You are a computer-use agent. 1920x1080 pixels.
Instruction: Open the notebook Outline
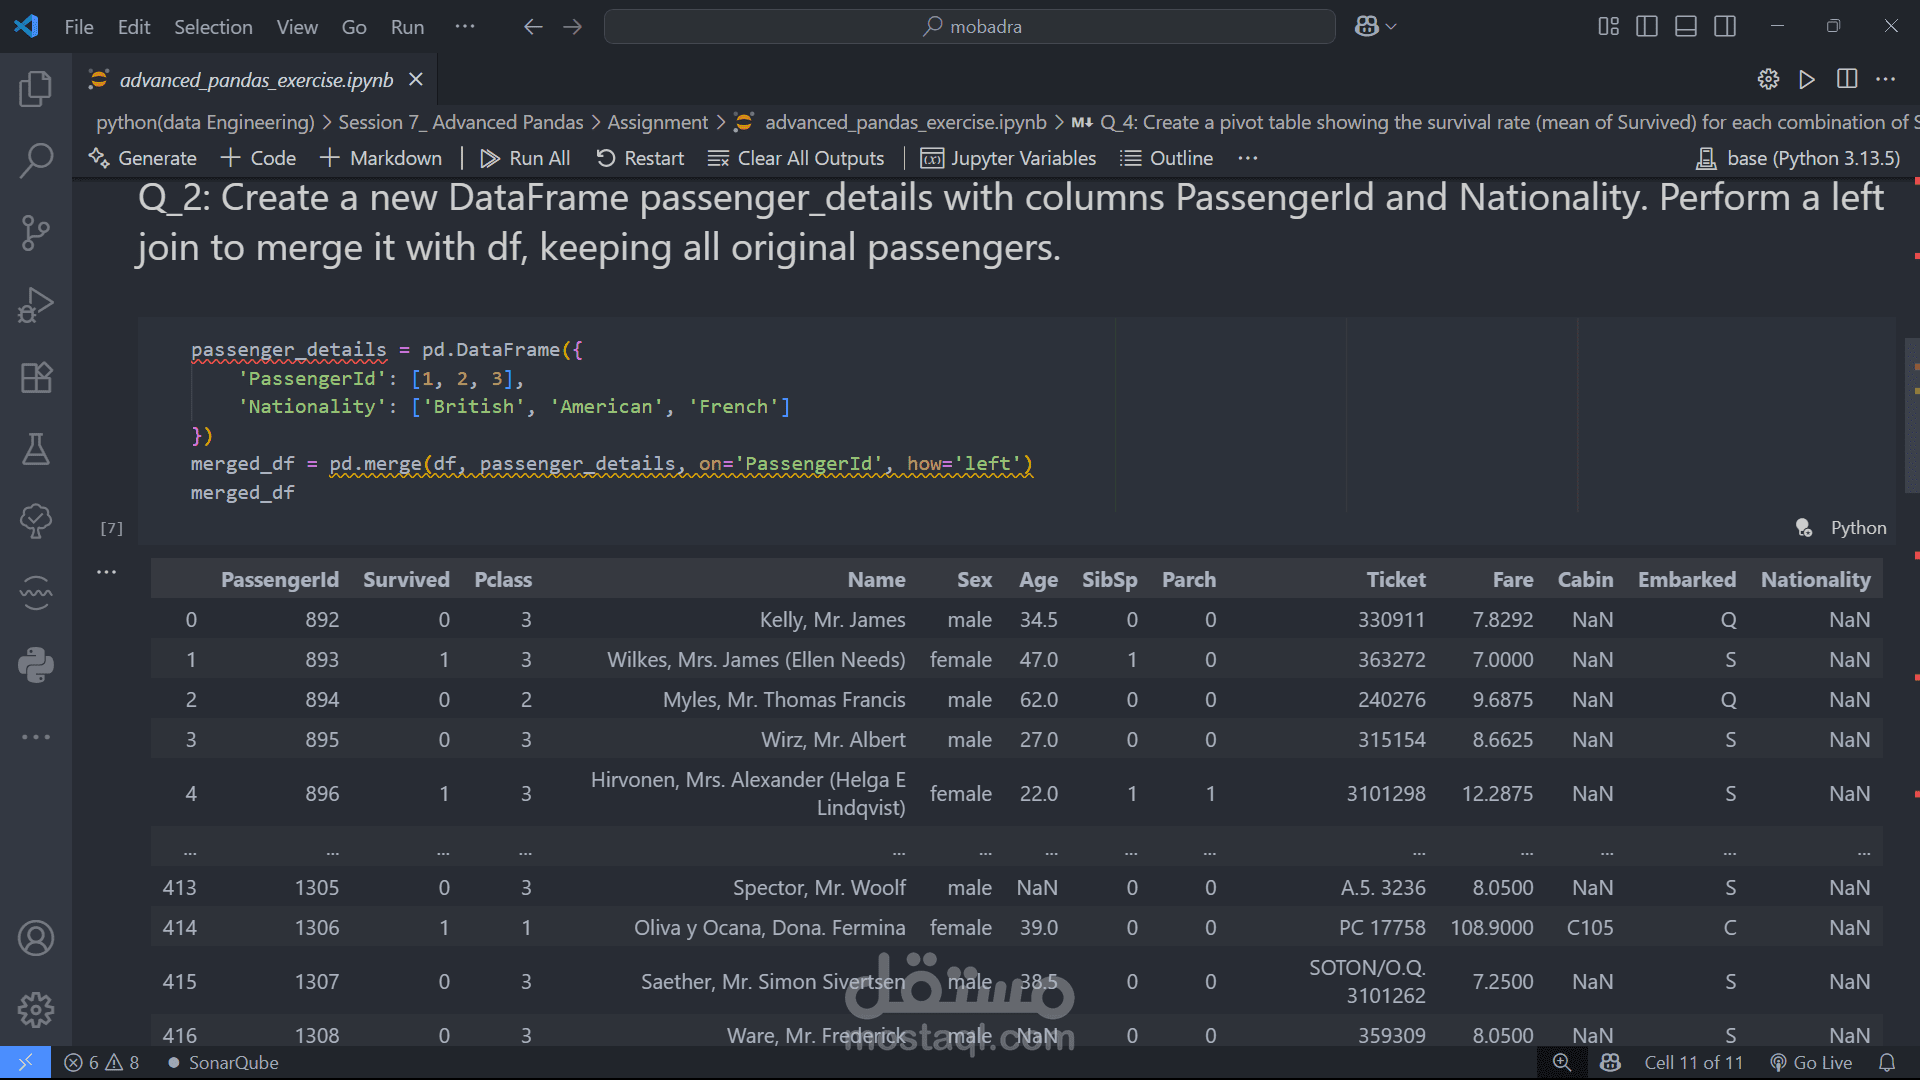pos(1166,158)
